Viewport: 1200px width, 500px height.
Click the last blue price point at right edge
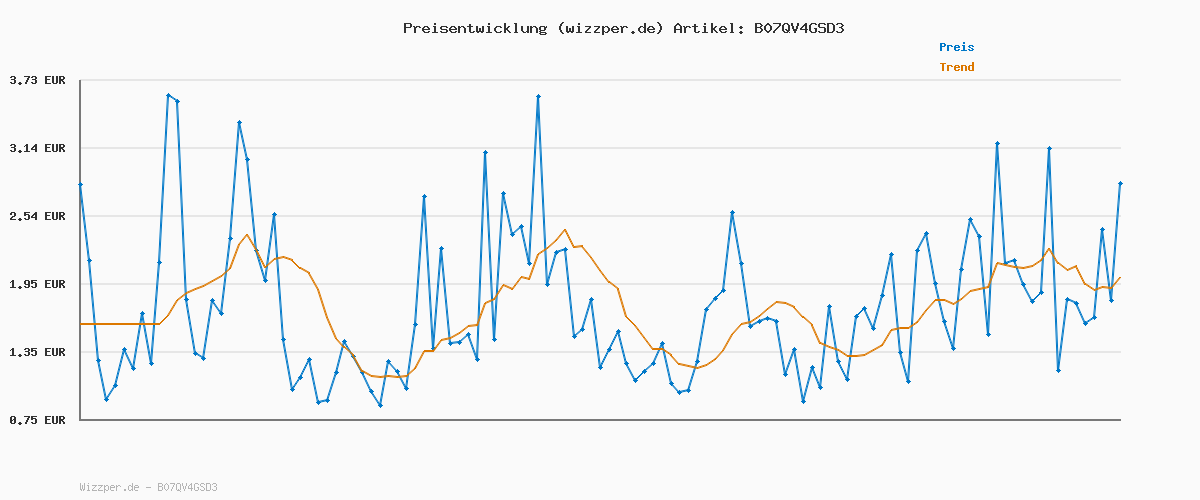[1120, 184]
